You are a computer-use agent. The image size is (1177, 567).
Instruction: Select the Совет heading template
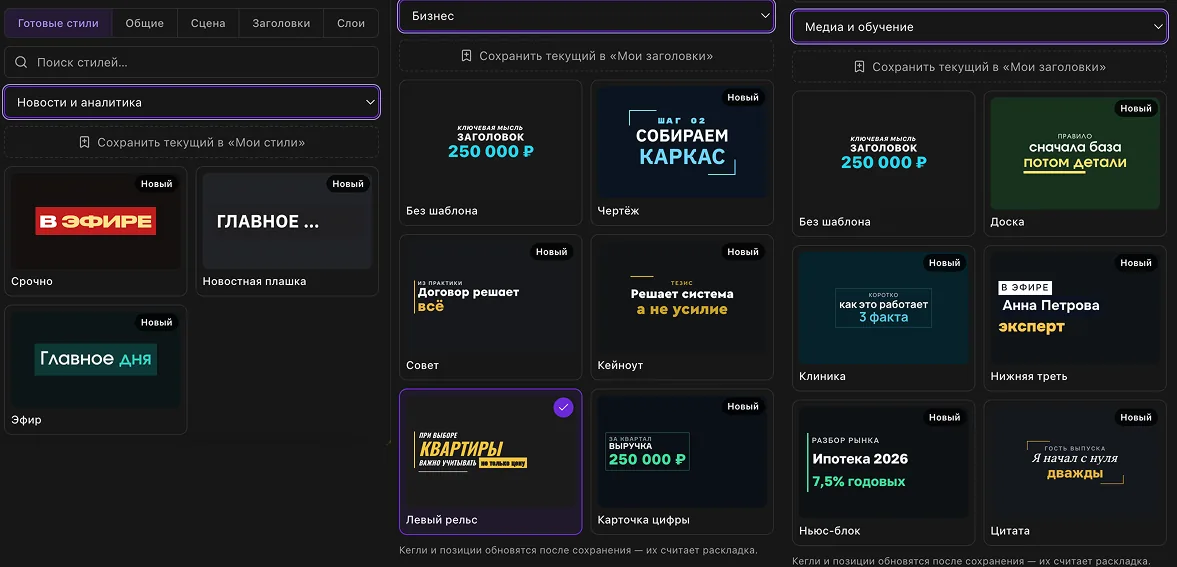coord(490,307)
